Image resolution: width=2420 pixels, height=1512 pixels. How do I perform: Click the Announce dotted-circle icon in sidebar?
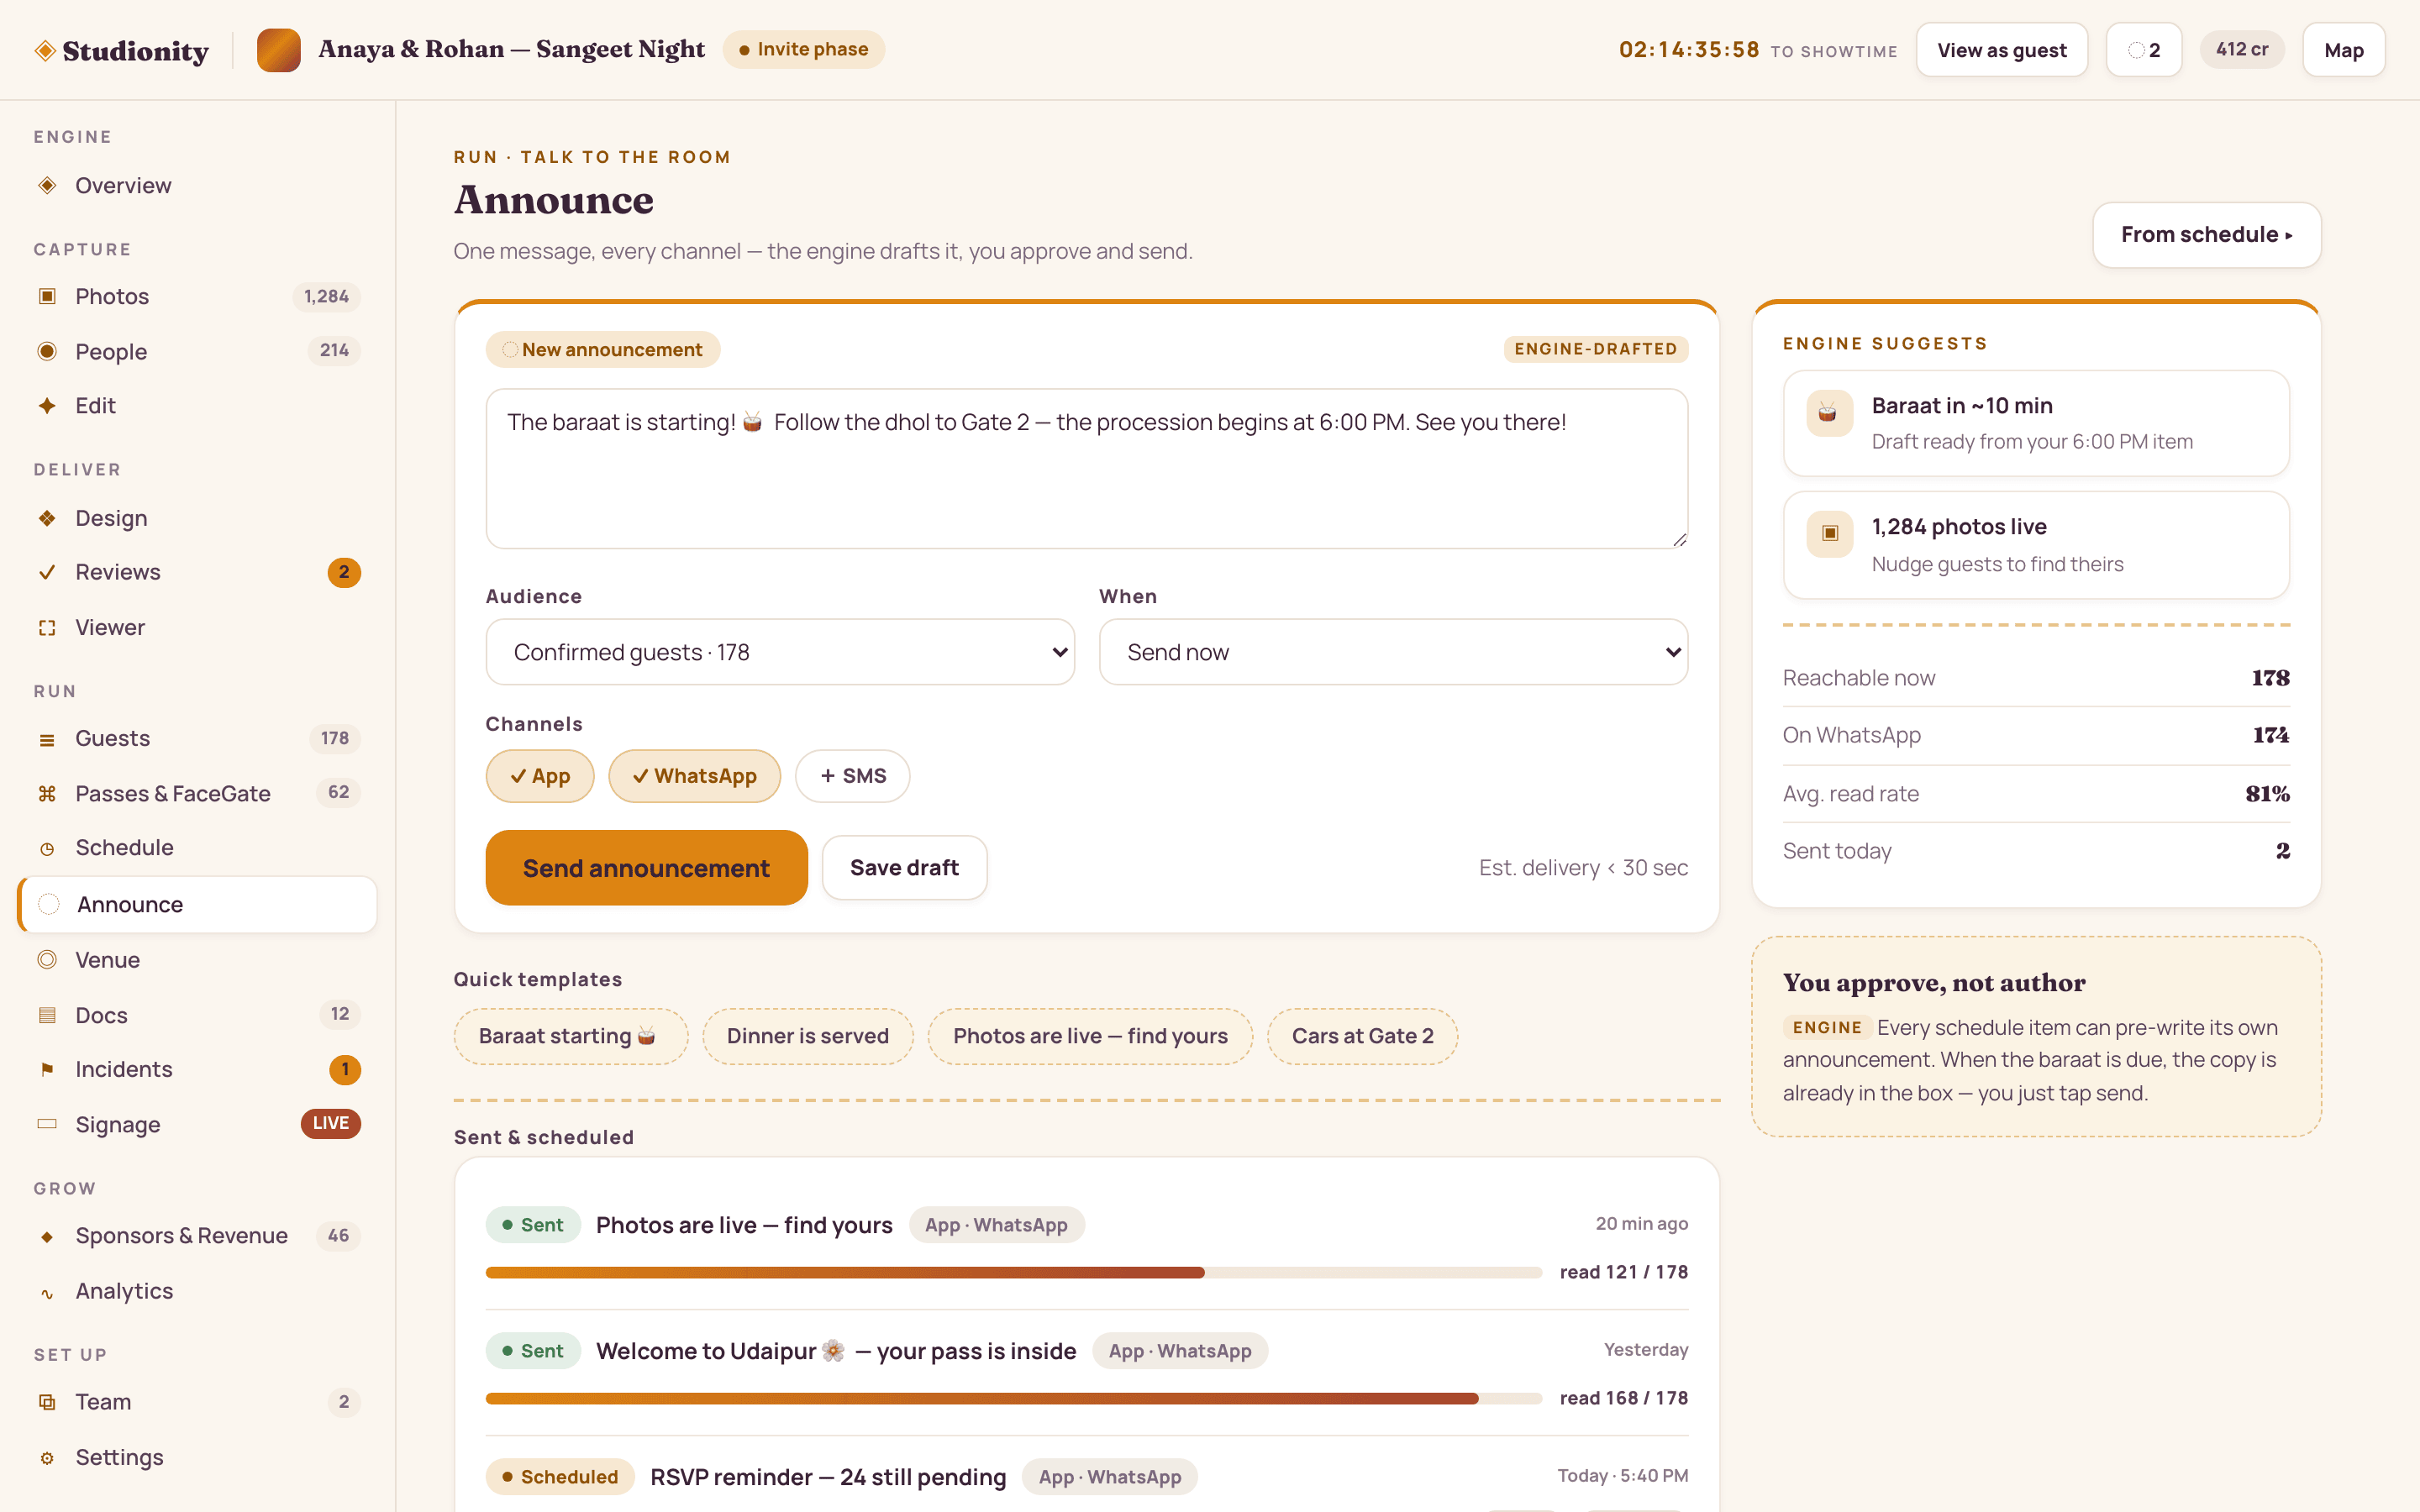tap(49, 904)
